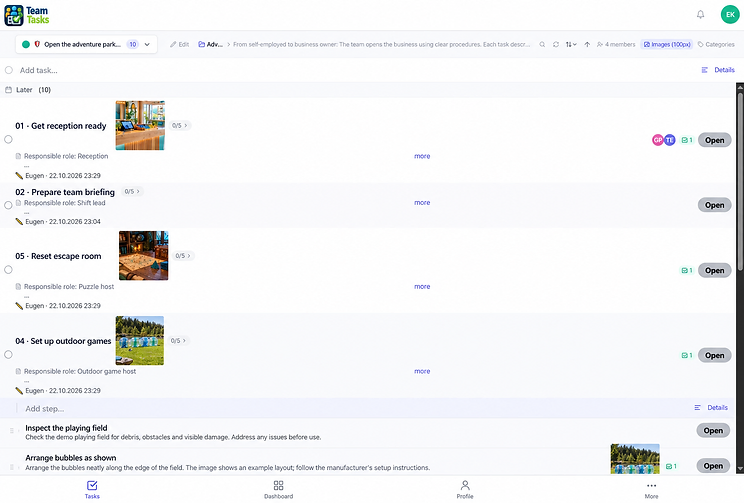The image size is (744, 503).
Task: Click image count icon on Get reception ready
Action: coord(687,140)
